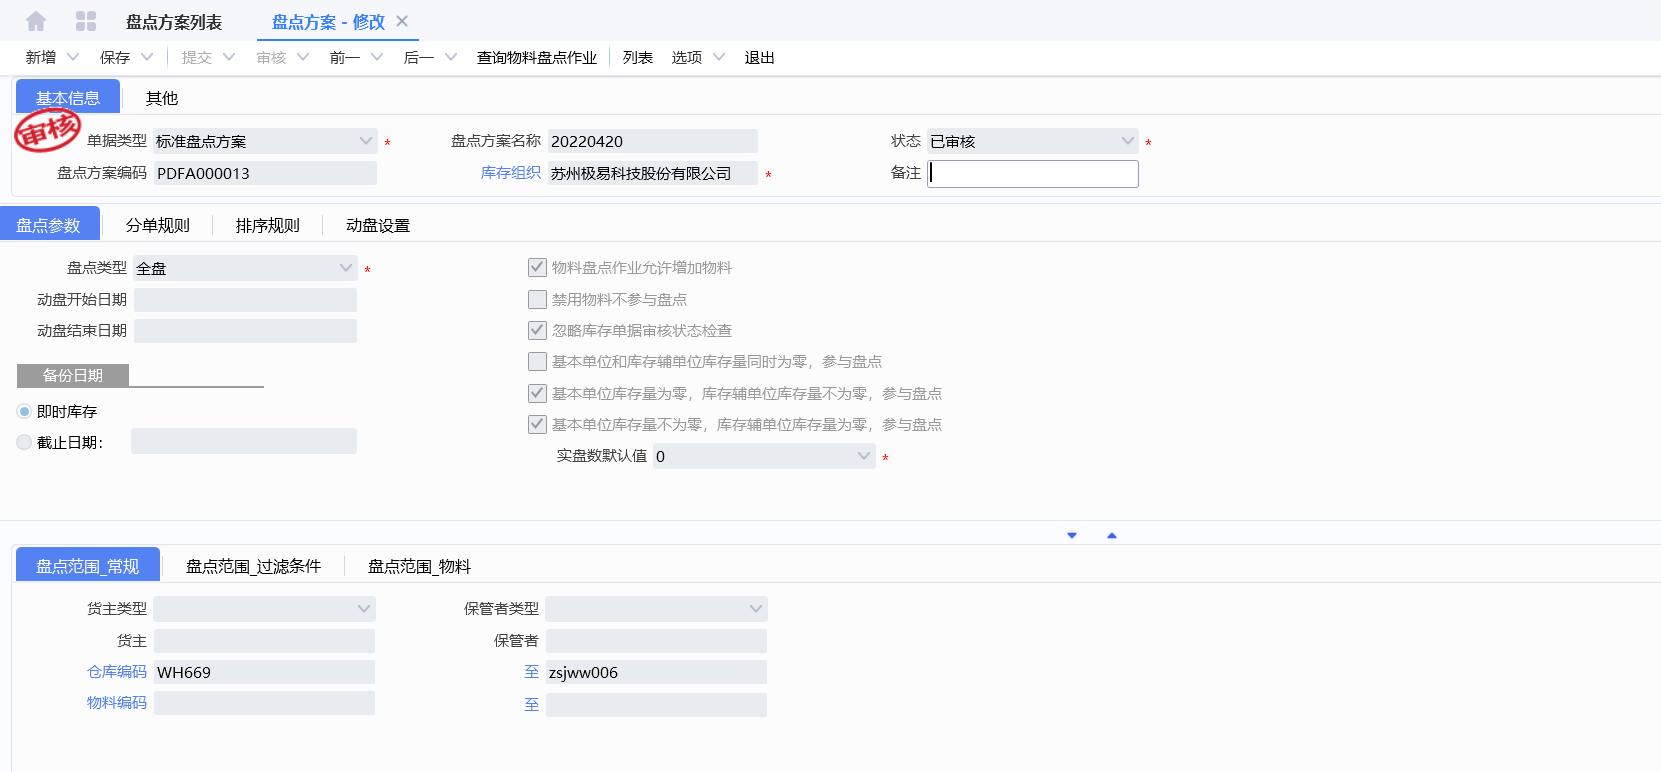Click the 物料编码 input field
Screen dimensions: 1661x772
tap(264, 703)
